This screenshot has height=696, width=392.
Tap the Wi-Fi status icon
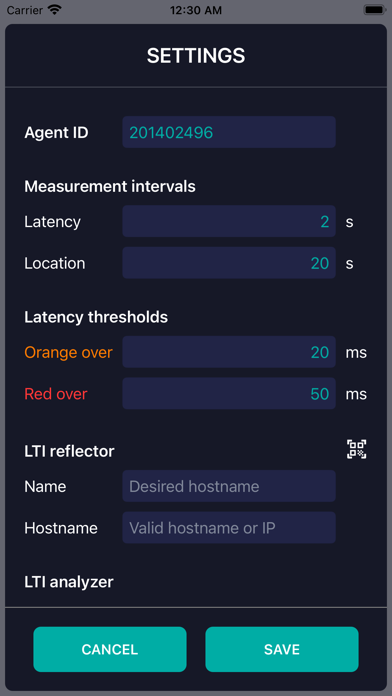[55, 10]
